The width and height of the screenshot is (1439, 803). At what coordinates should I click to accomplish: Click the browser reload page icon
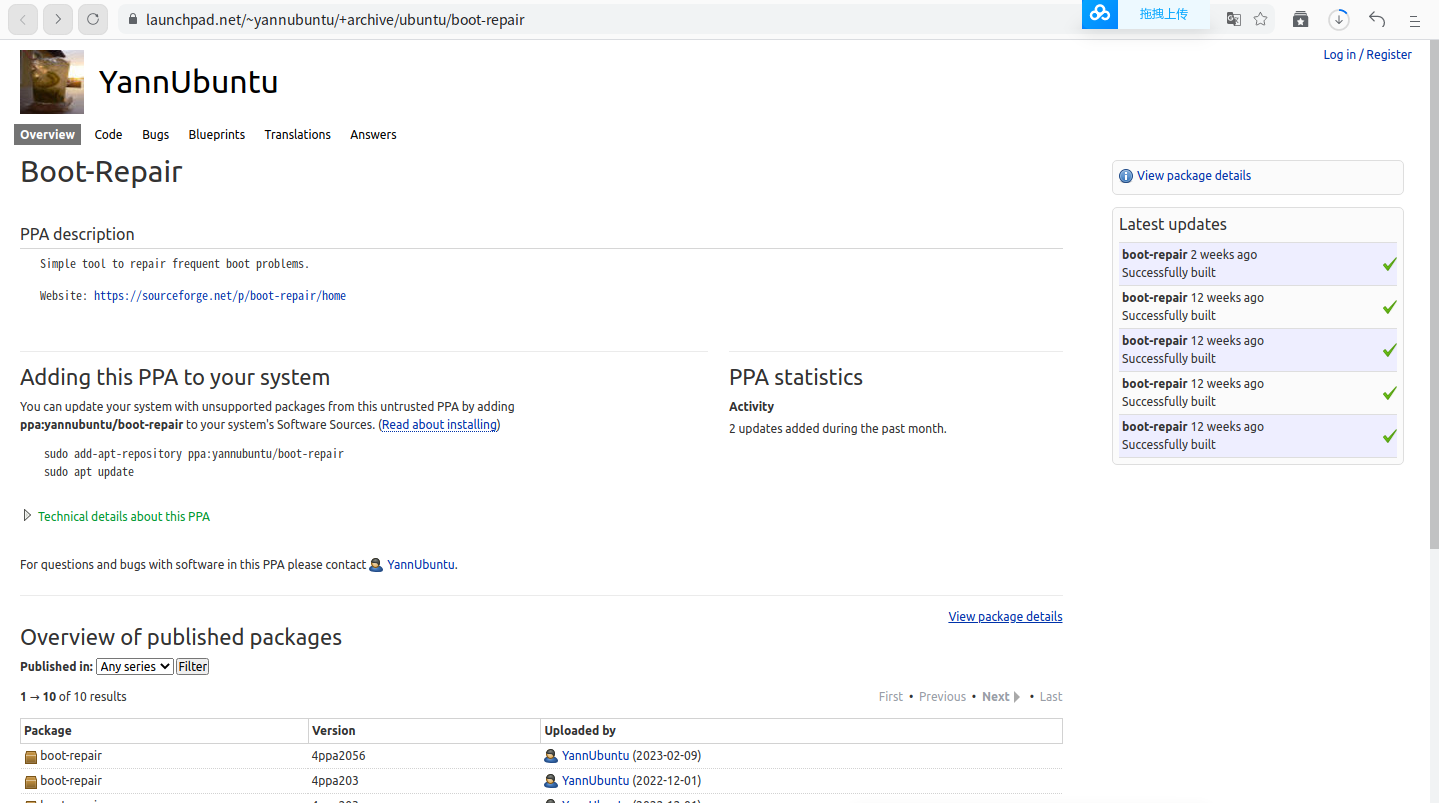(x=92, y=19)
